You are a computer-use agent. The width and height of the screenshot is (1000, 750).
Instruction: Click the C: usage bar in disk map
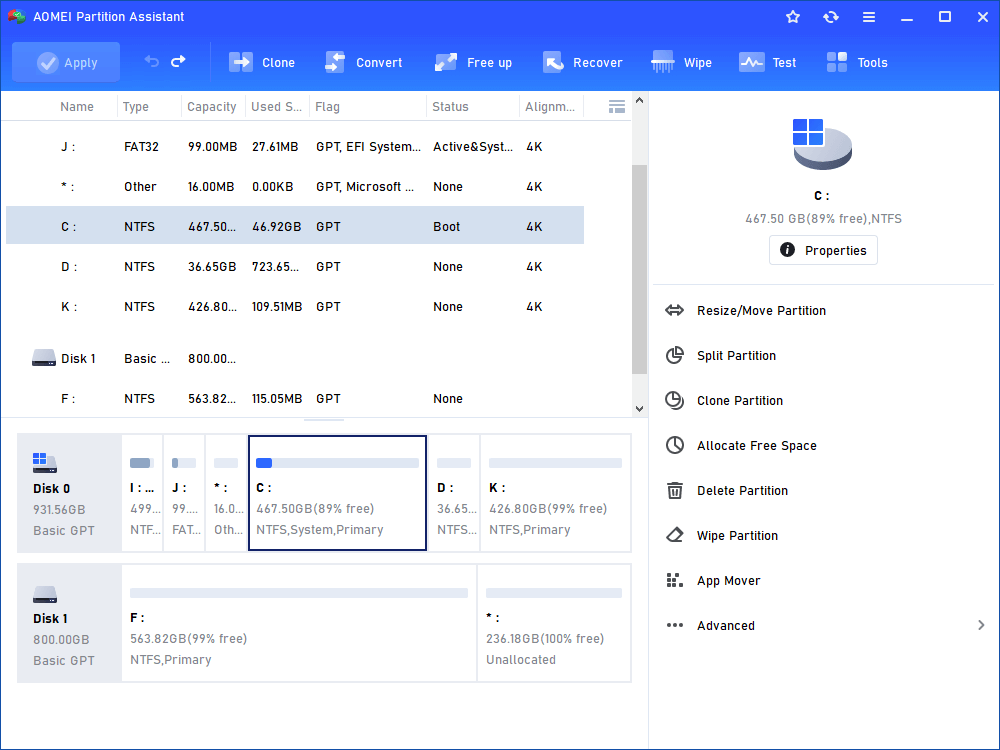tap(337, 463)
